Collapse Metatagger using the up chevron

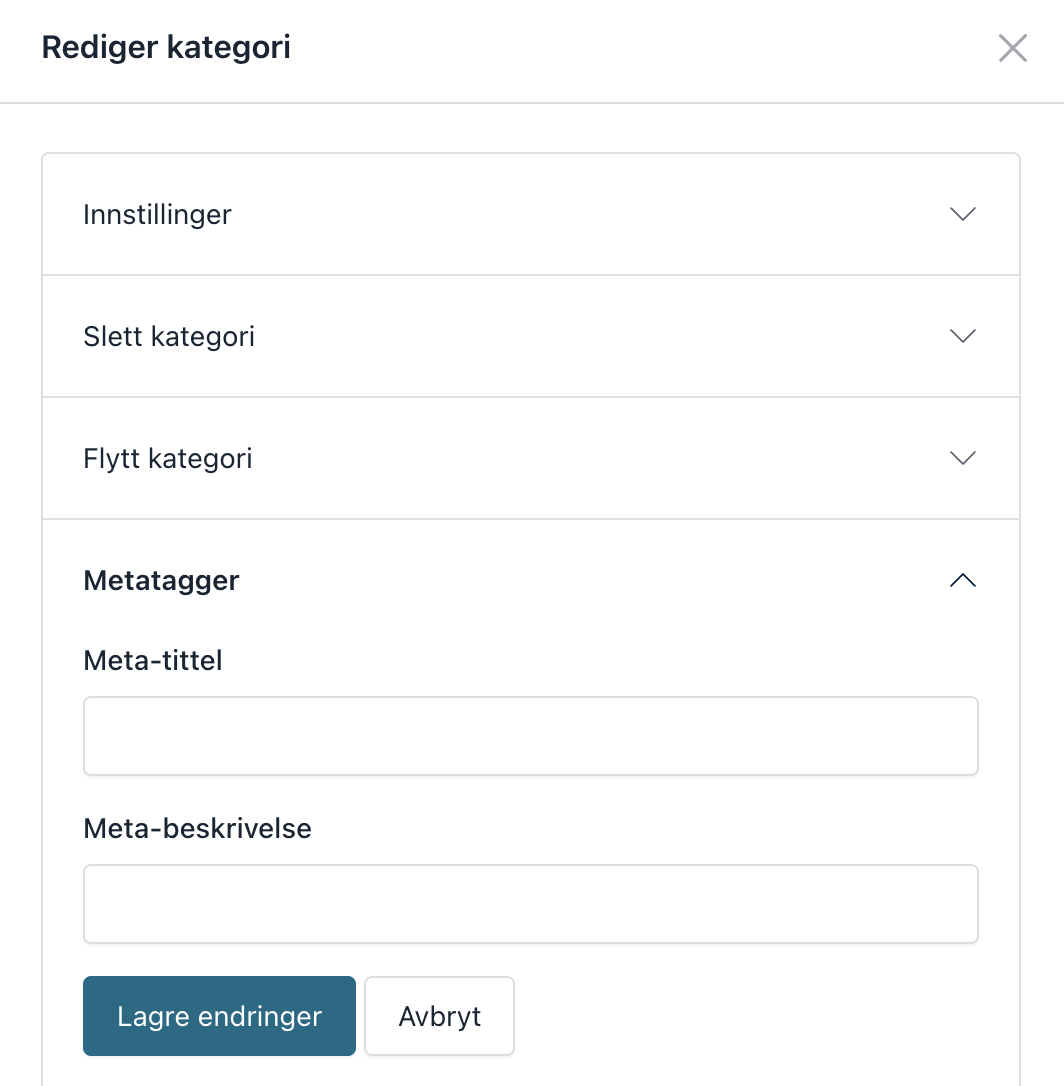963,580
